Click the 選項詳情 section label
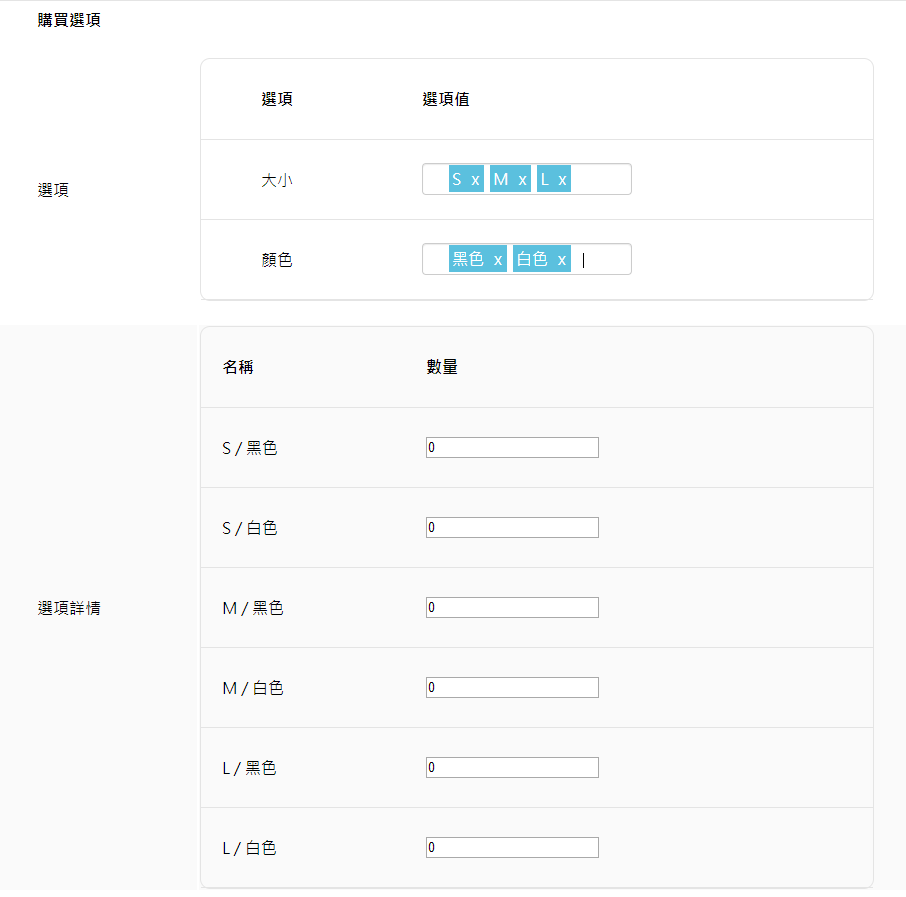 tap(69, 608)
